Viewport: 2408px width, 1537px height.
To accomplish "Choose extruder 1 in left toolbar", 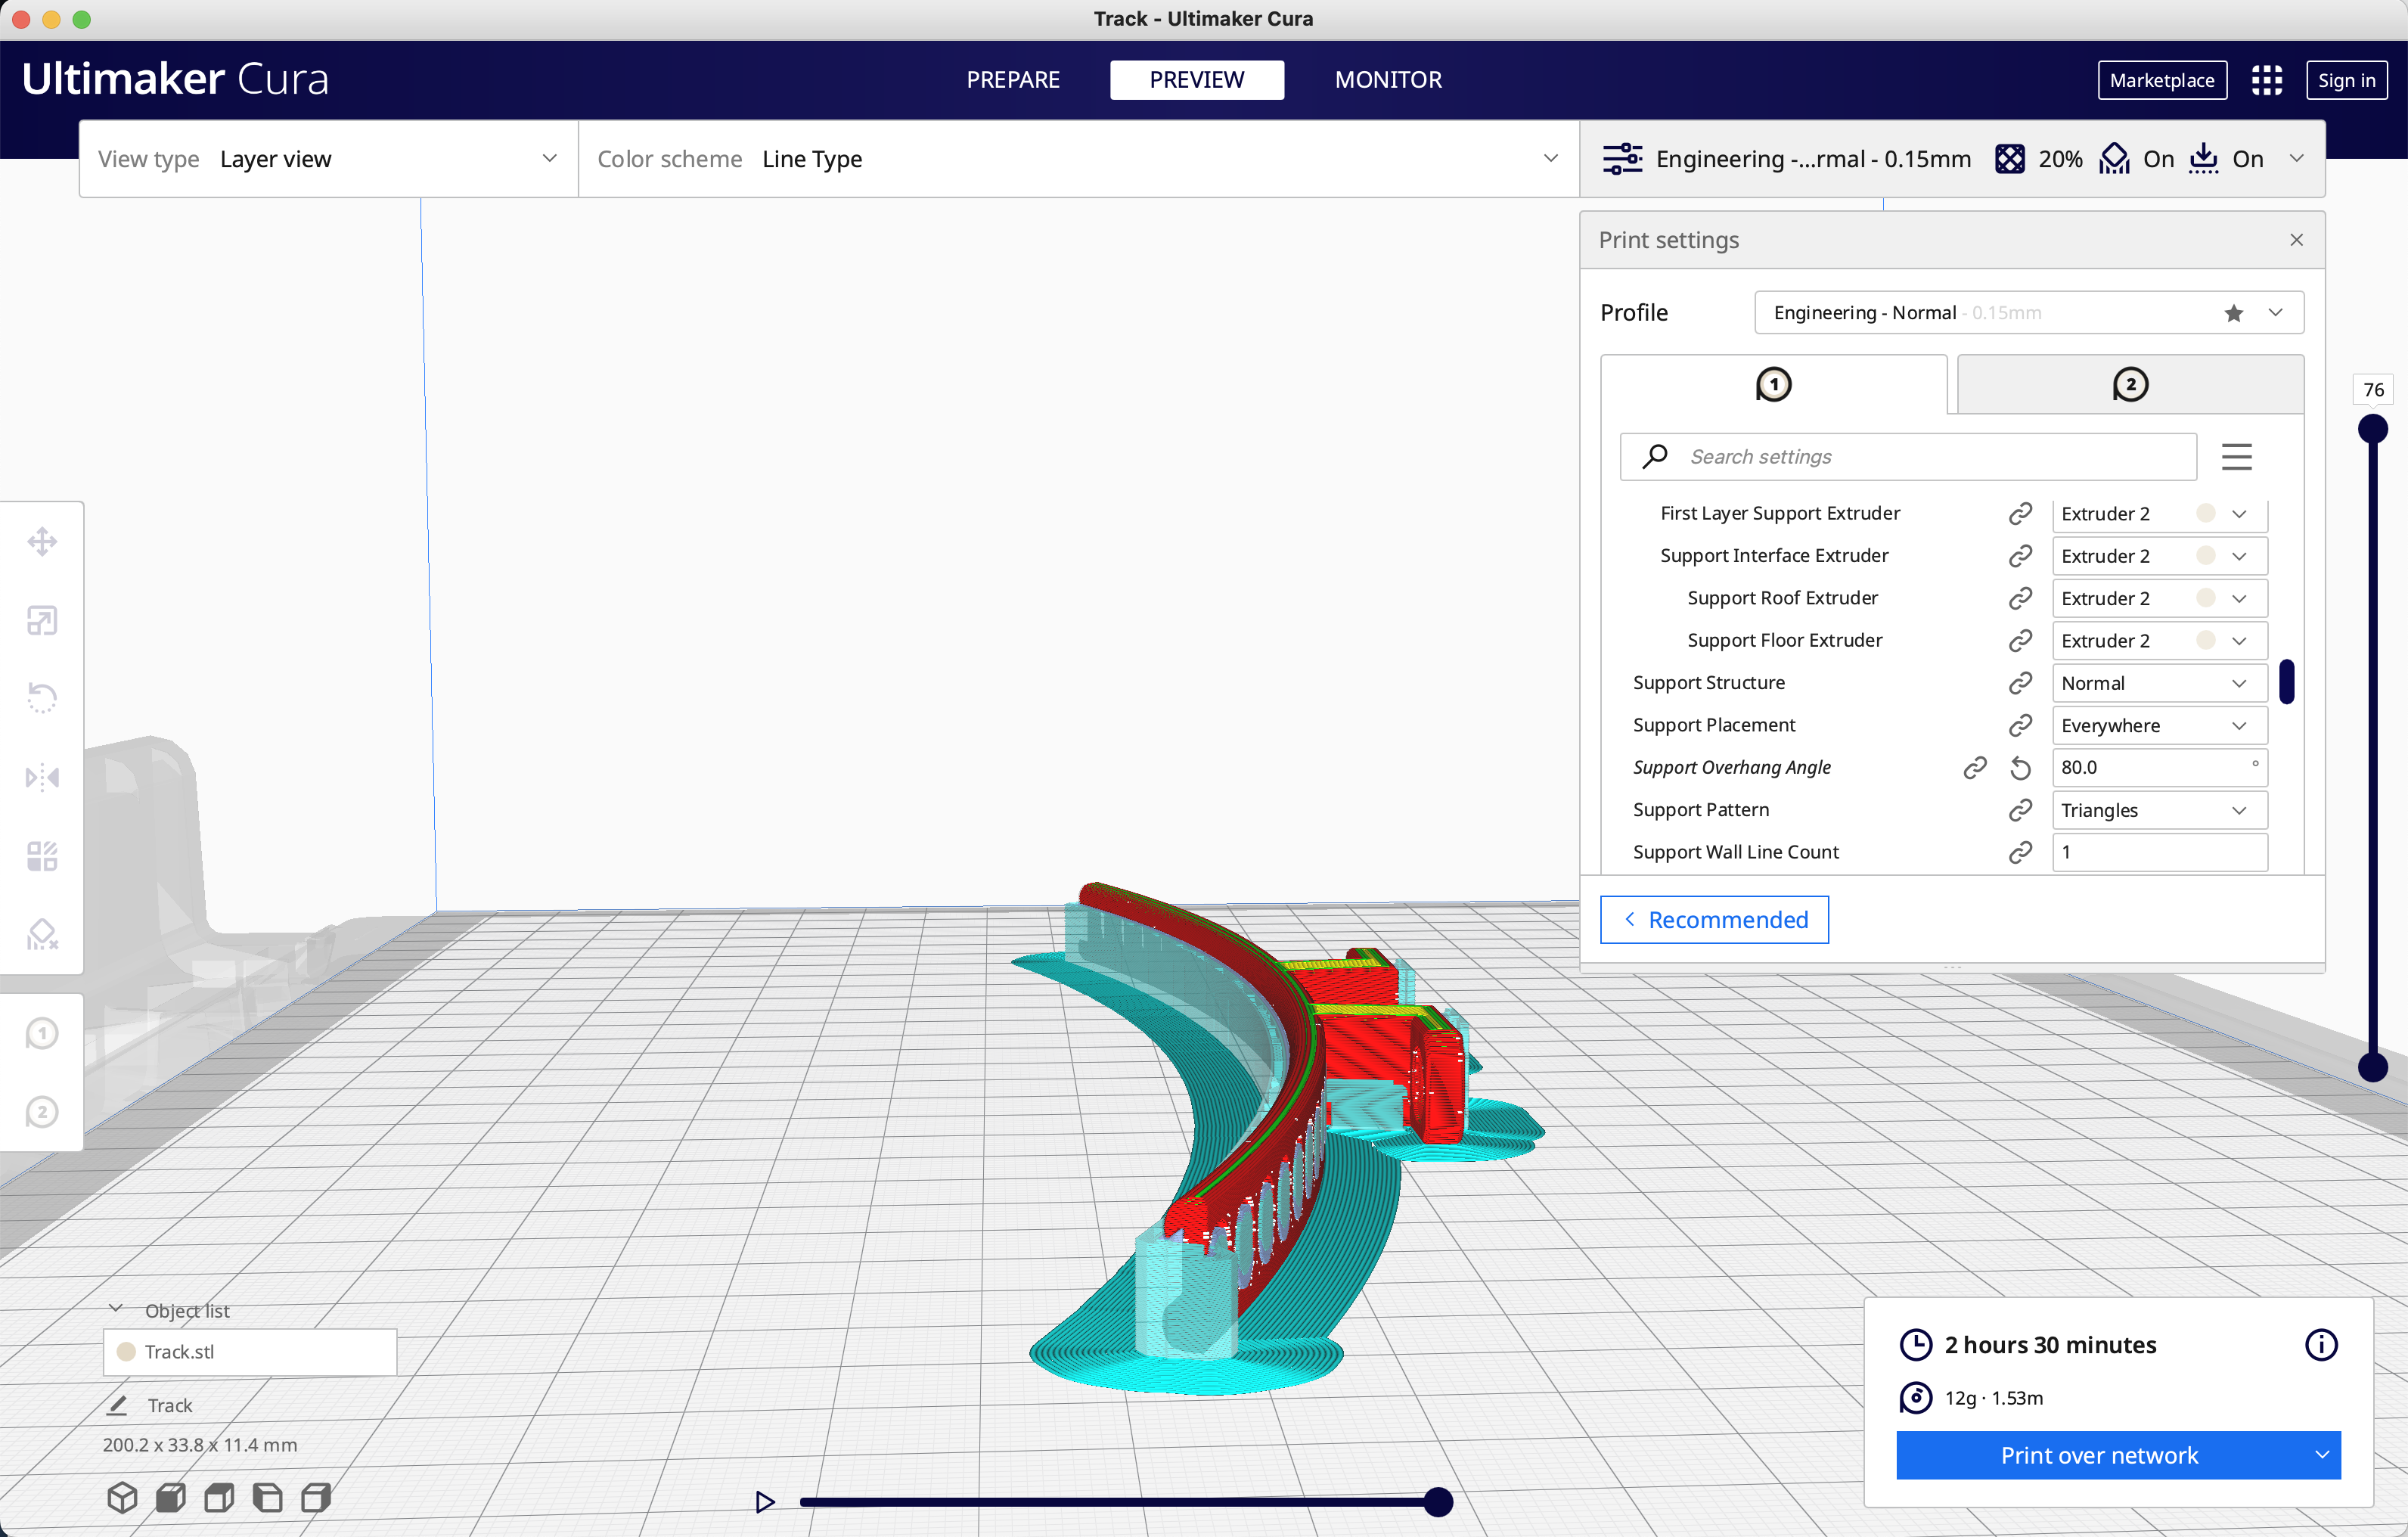I will 42,1033.
